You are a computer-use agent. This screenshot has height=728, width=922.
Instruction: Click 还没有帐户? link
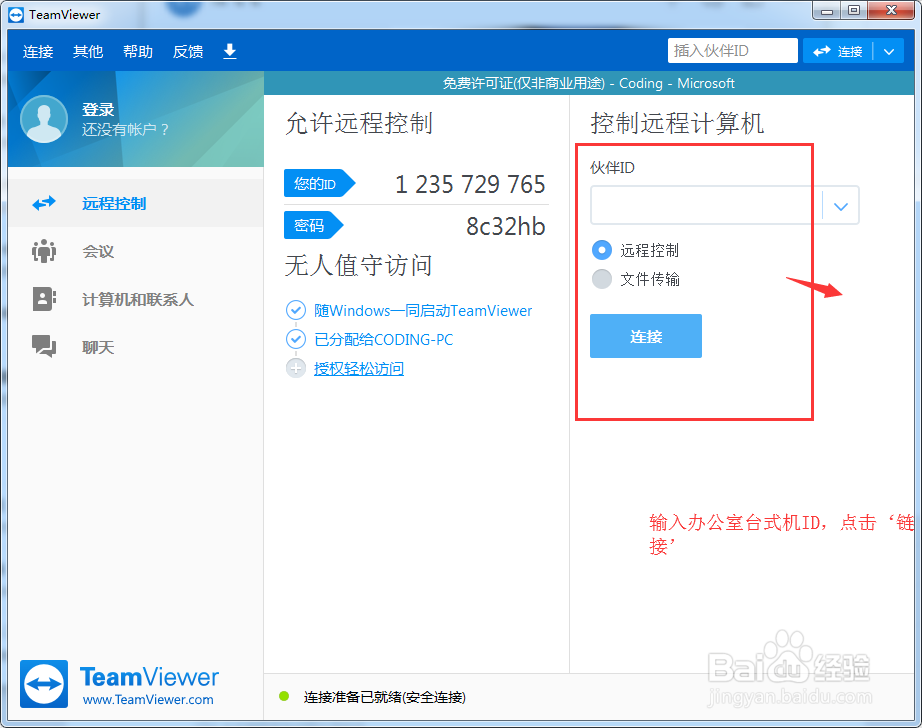point(125,129)
